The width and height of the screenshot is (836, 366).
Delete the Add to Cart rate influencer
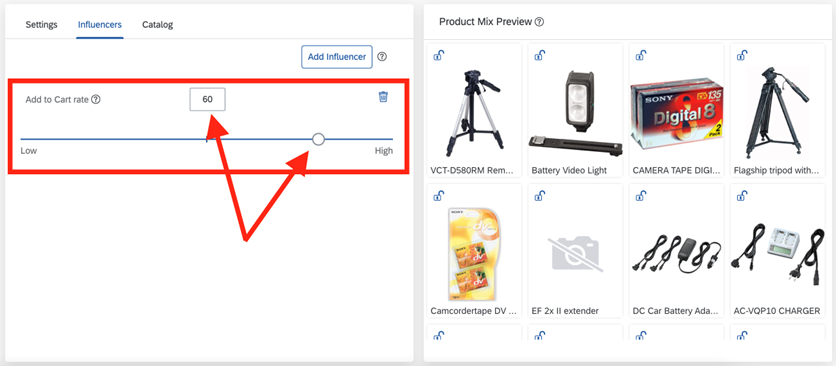tap(383, 97)
